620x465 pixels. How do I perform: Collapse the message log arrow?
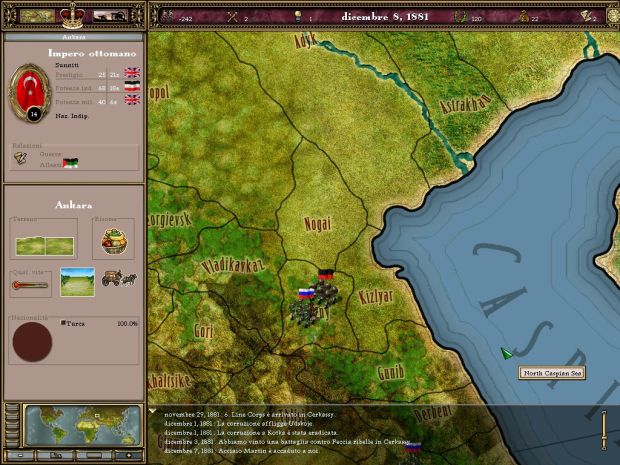coord(152,411)
